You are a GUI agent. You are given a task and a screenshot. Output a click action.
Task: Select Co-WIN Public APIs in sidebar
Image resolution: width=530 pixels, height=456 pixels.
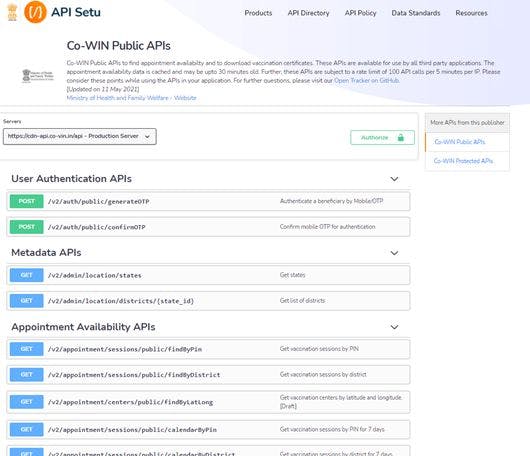click(460, 142)
